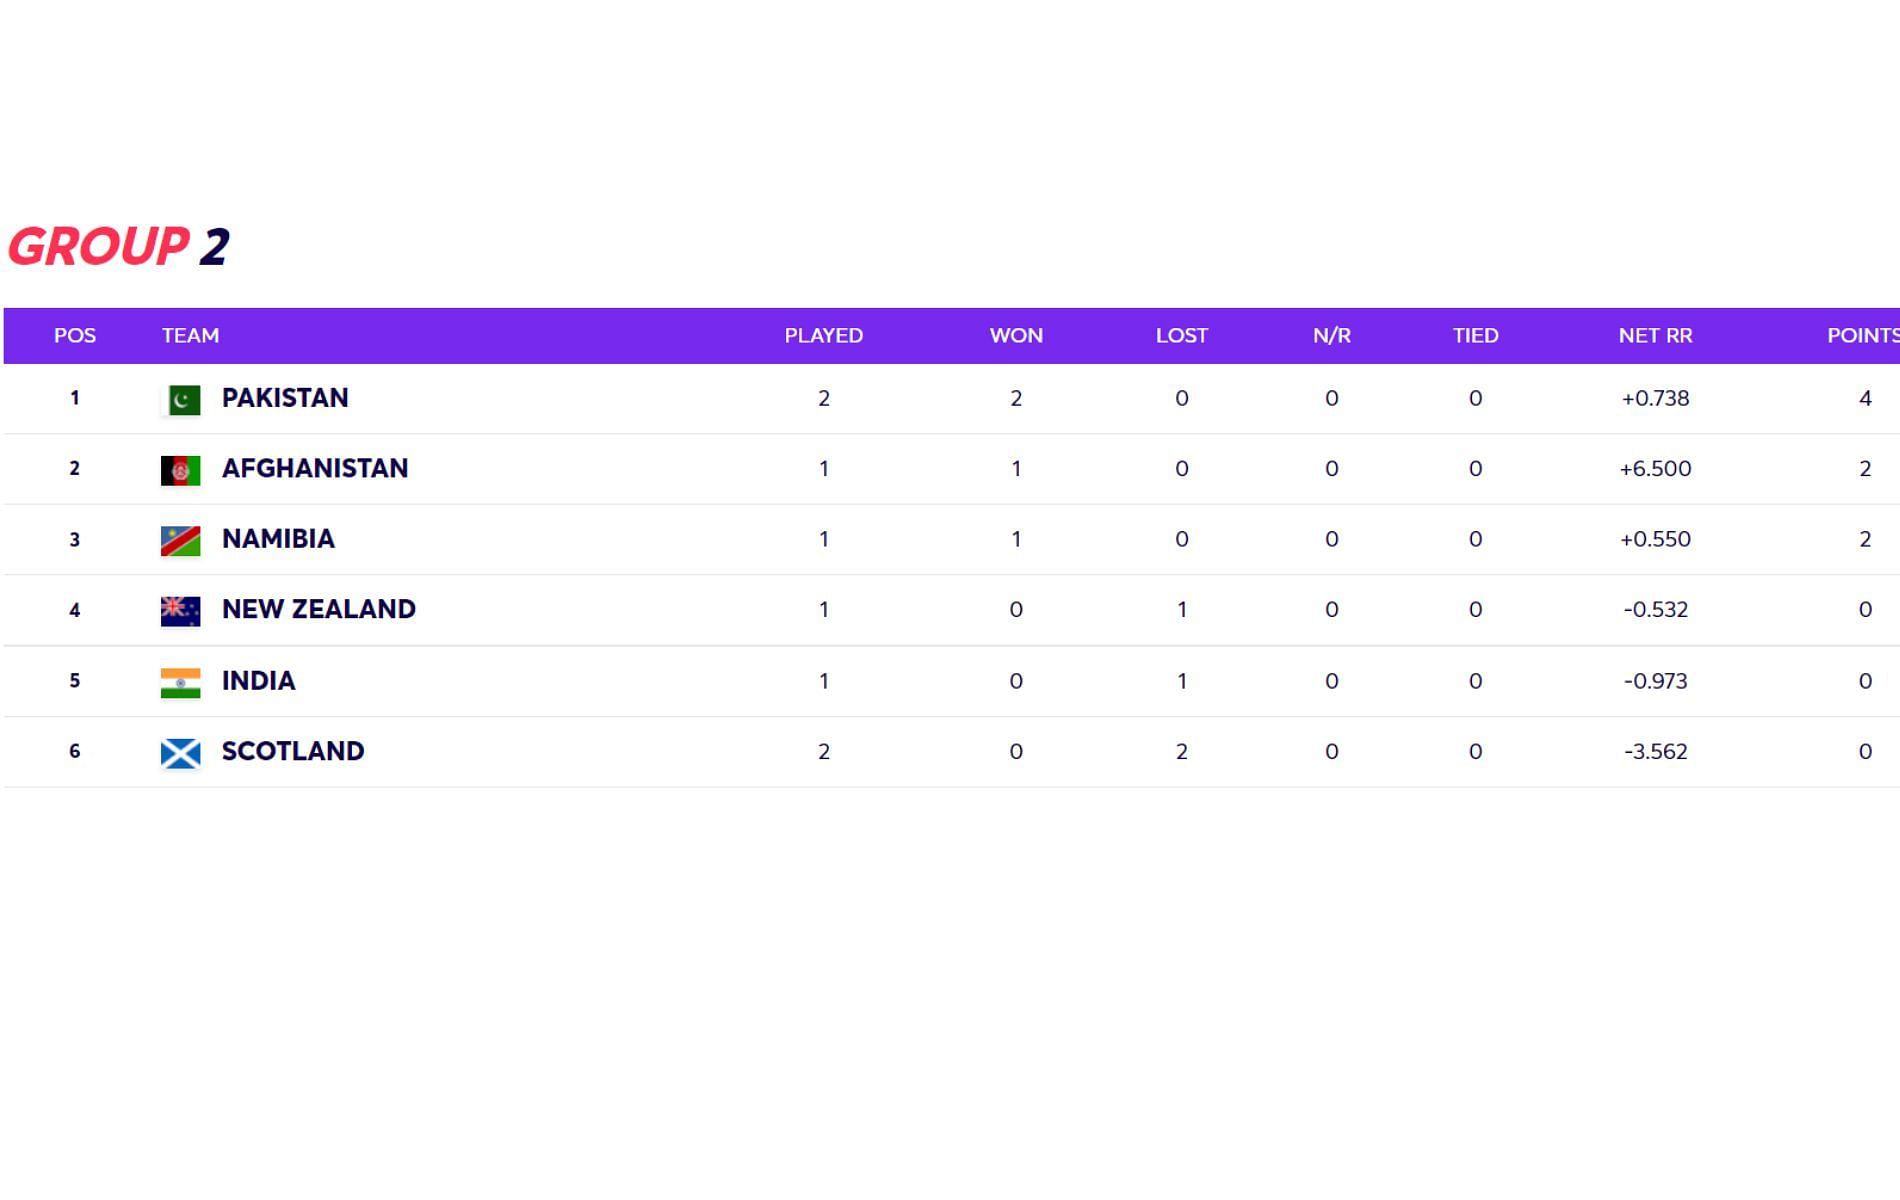1900x1200 pixels.
Task: Click the WON column header
Action: tap(1016, 336)
